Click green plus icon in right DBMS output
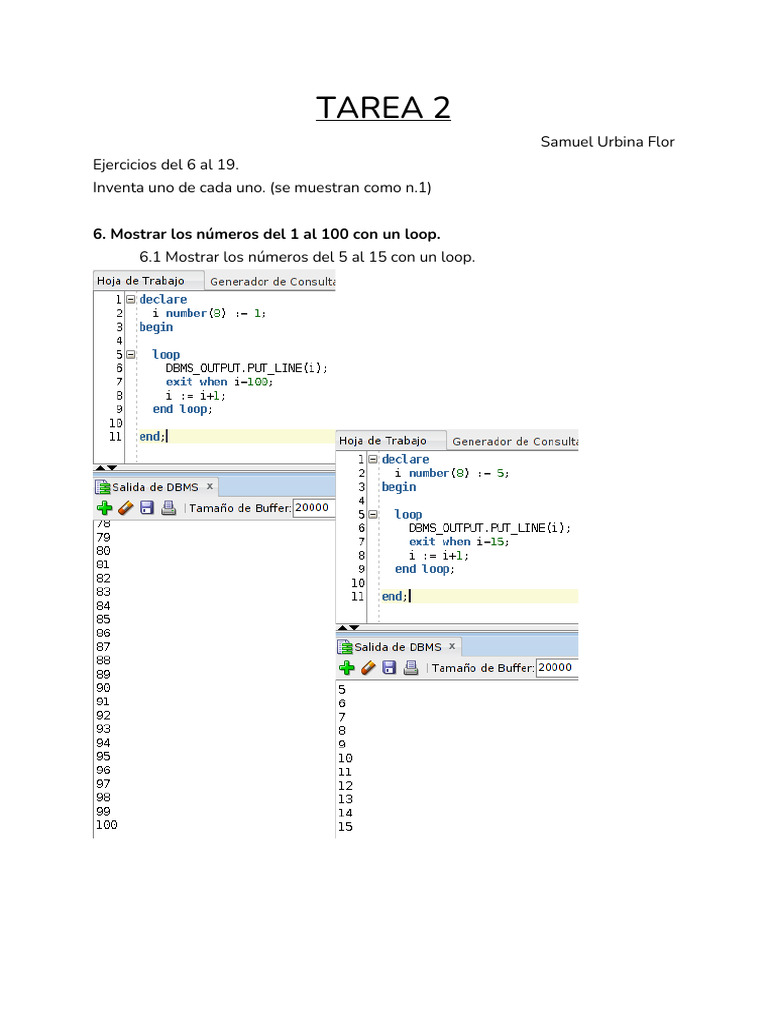Viewport: 768px width, 1024px height. coord(347,667)
